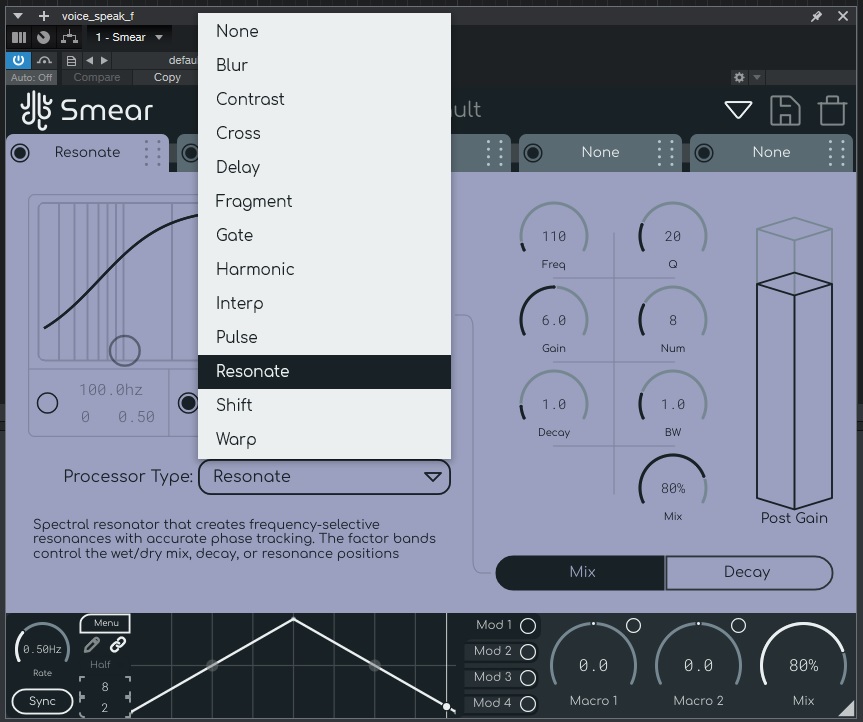This screenshot has height=722, width=863.
Task: Click the link chain icon in LFO panel
Action: [x=118, y=644]
